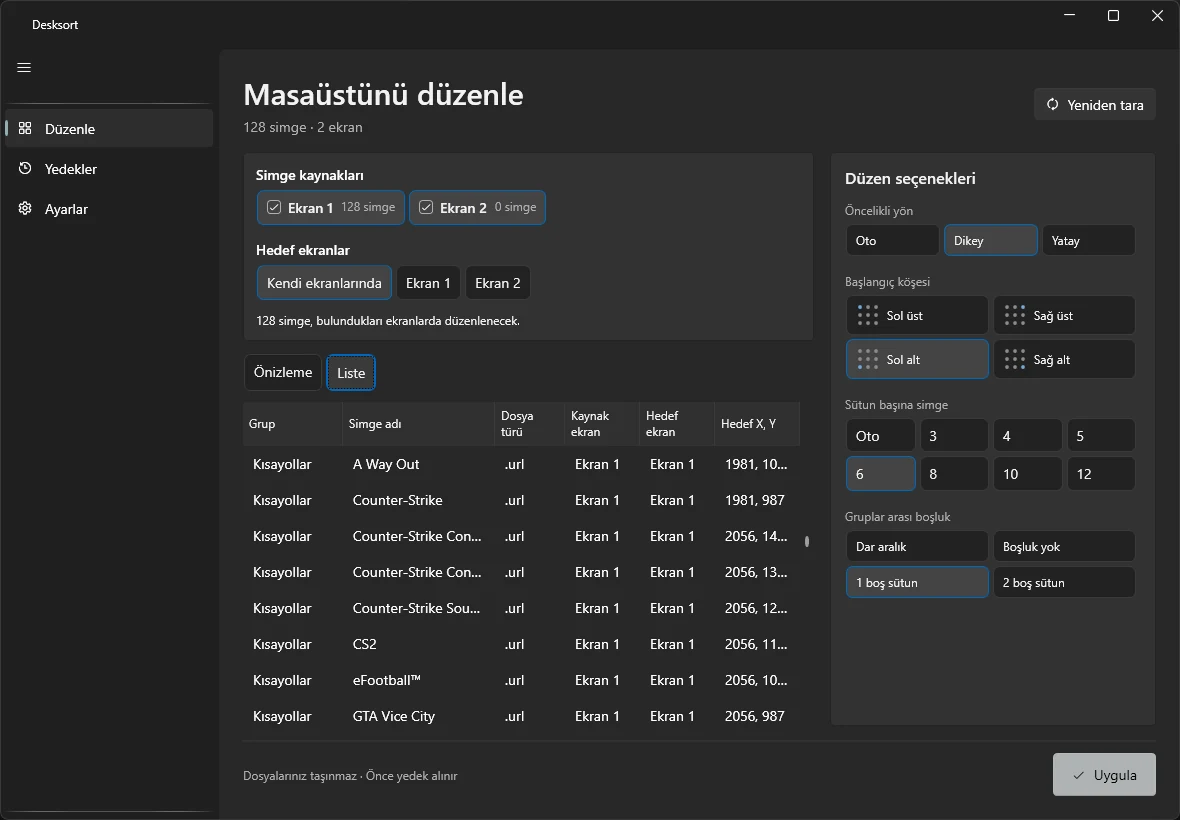Viewport: 1180px width, 820px height.
Task: Select Ekran 2 under Hedef ekranlar
Action: 497,283
